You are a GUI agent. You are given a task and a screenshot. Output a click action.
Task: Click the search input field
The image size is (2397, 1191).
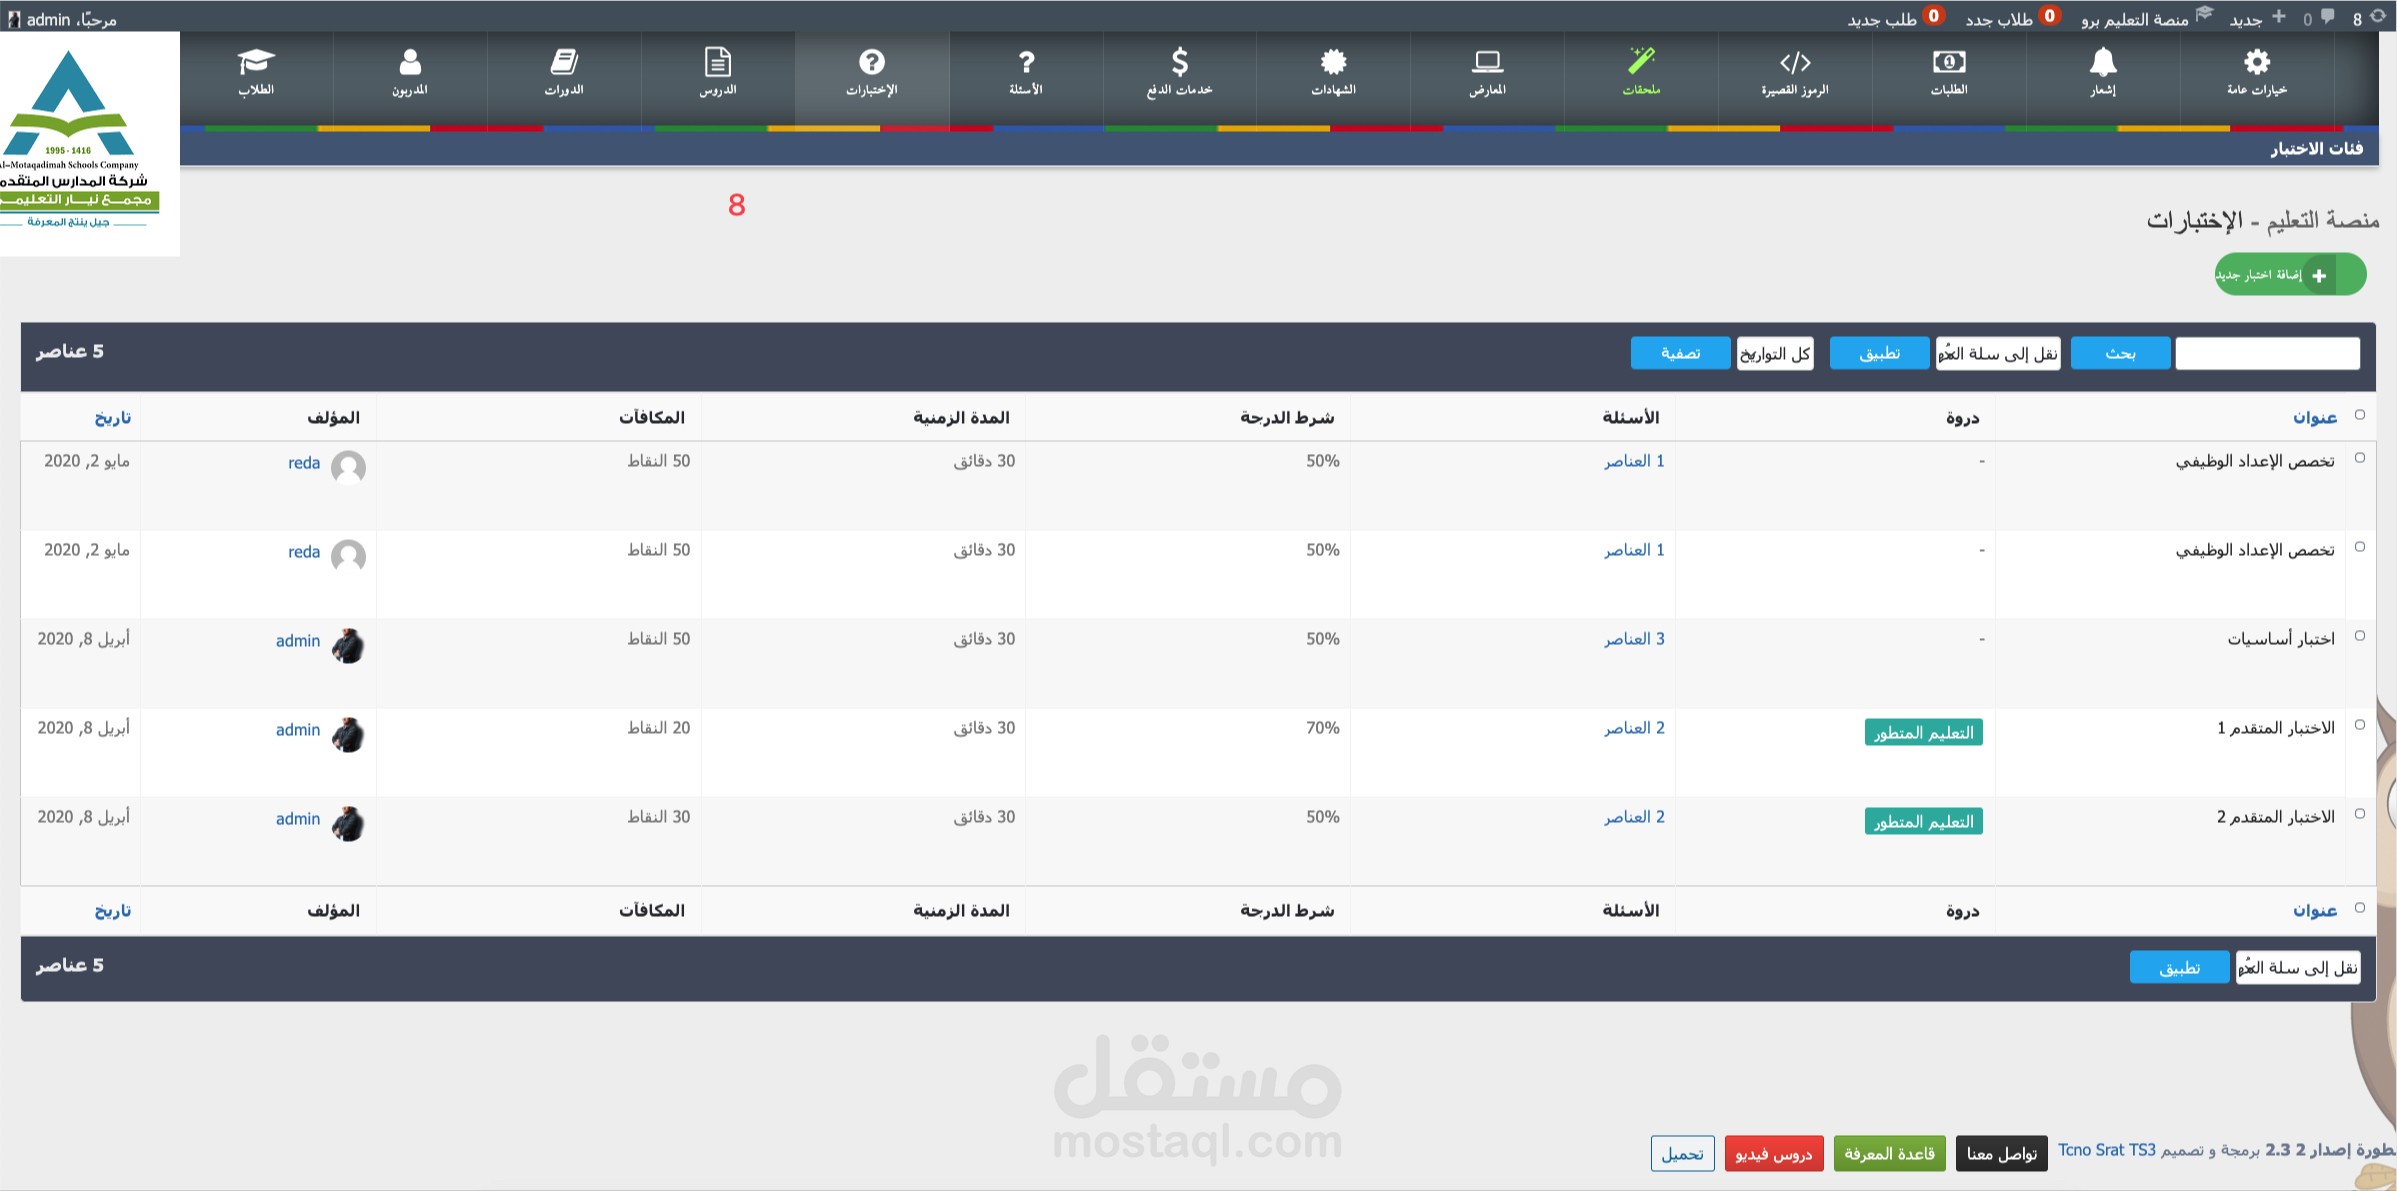tap(2267, 353)
